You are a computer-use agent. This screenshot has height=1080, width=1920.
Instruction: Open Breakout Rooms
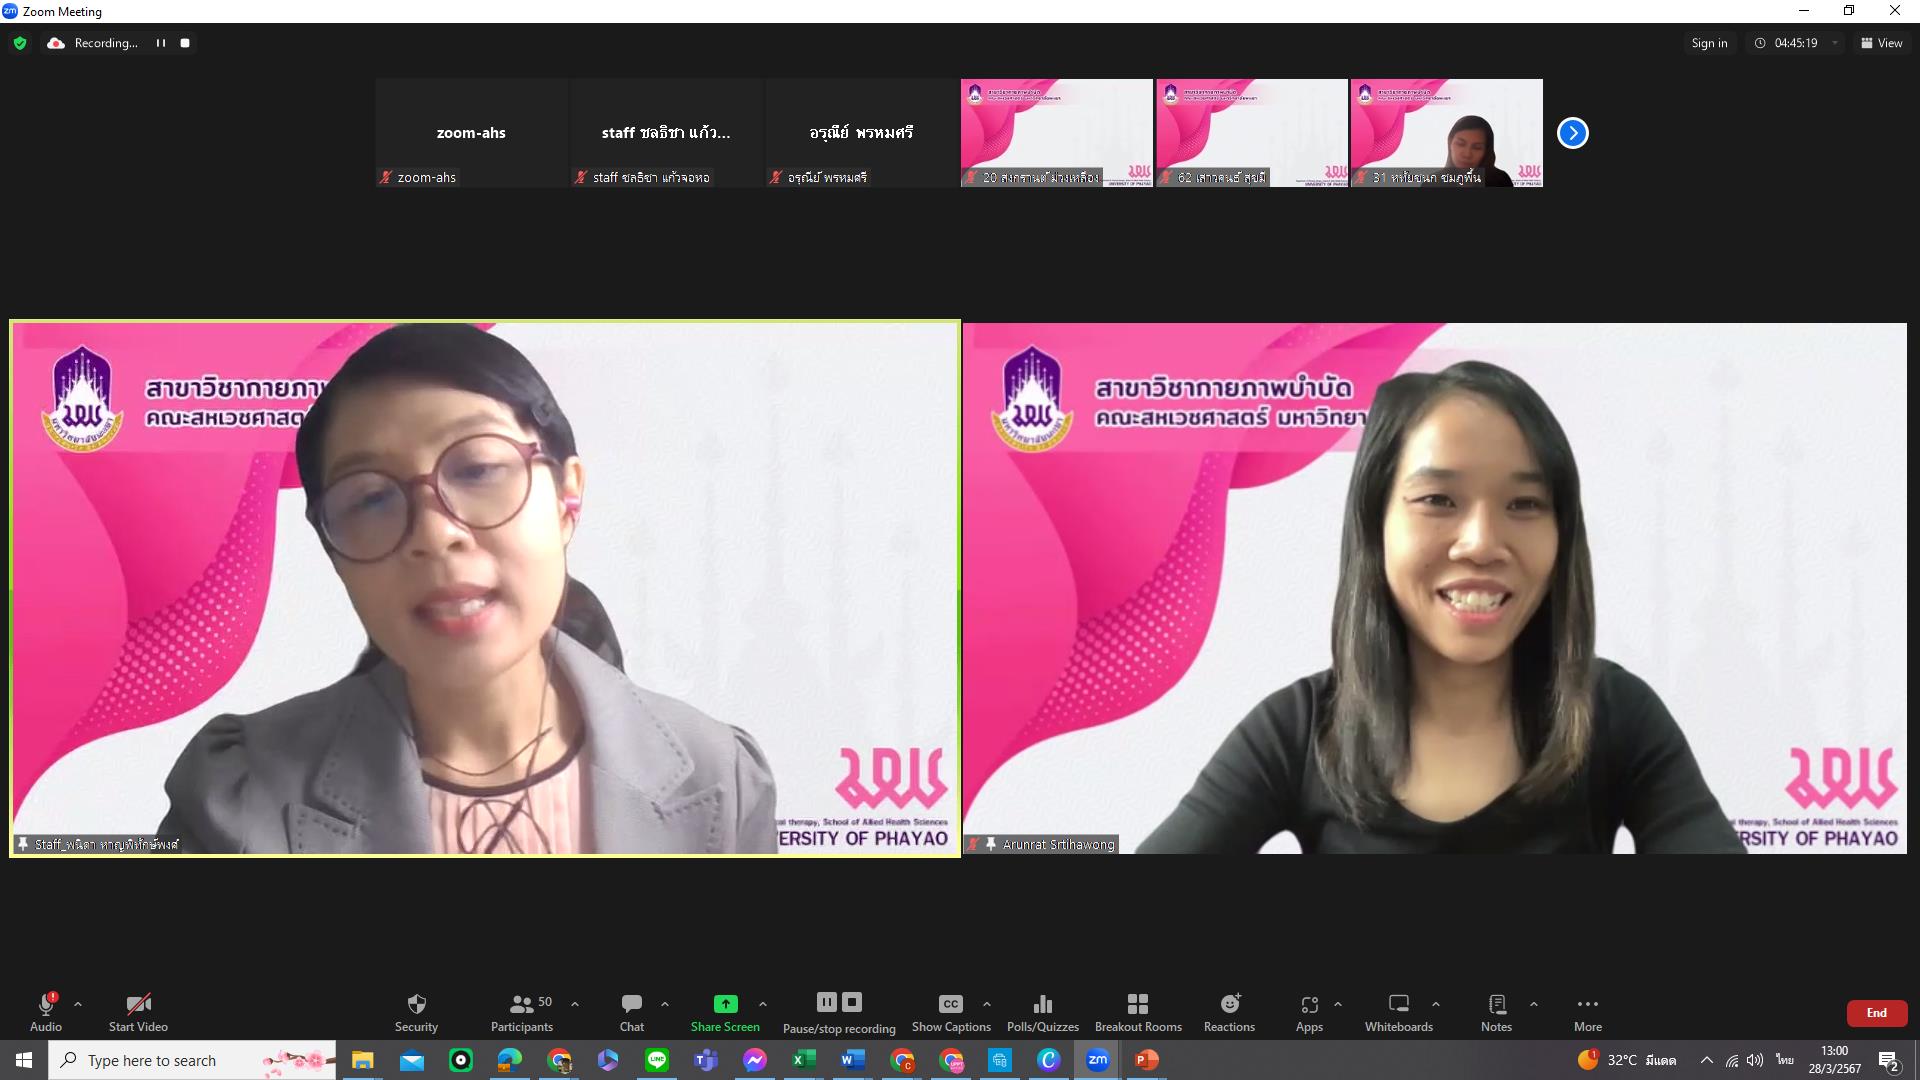1138,1012
